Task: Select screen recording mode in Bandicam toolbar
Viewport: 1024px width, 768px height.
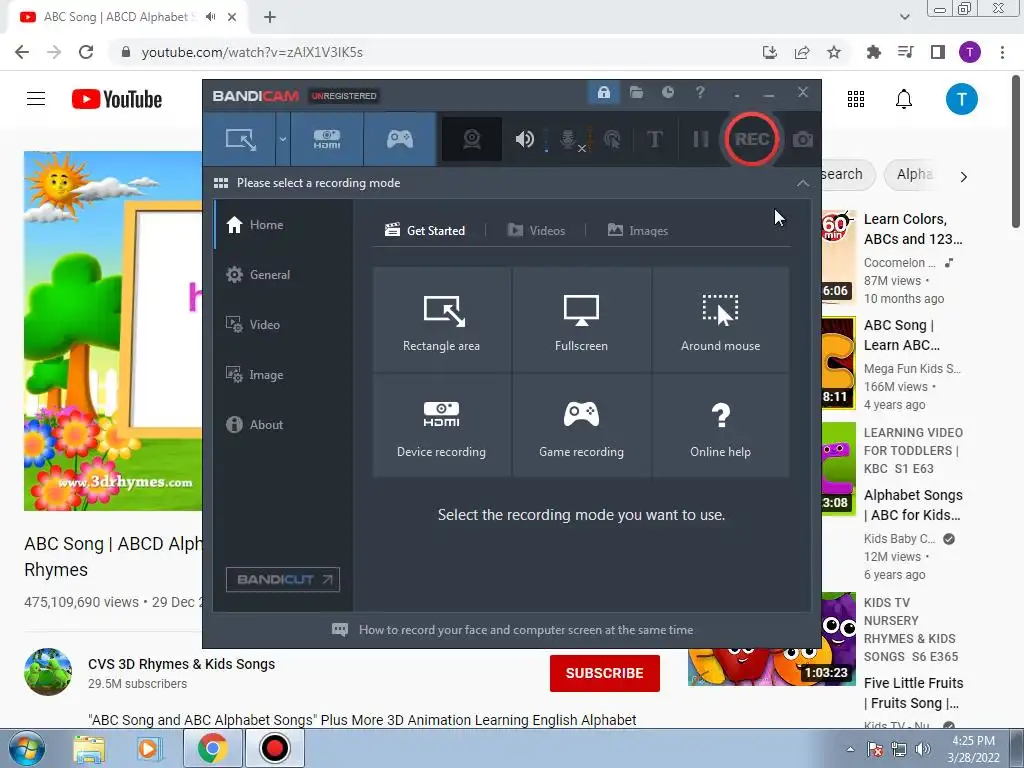Action: tap(240, 139)
